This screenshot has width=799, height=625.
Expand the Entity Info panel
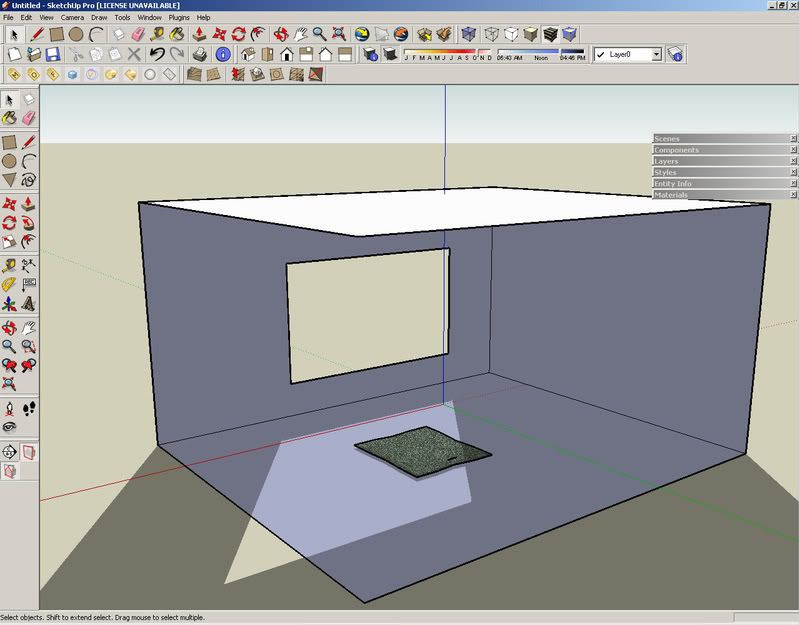tap(721, 183)
